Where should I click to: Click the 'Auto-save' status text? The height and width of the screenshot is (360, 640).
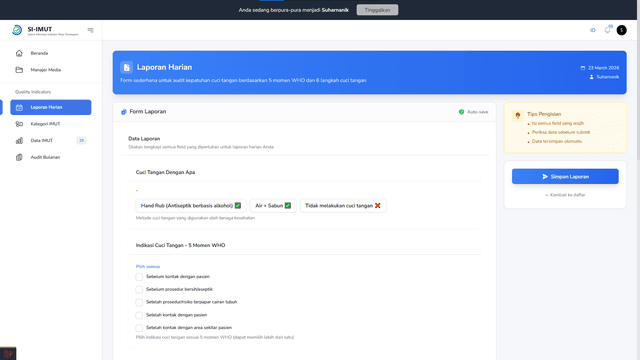point(478,112)
